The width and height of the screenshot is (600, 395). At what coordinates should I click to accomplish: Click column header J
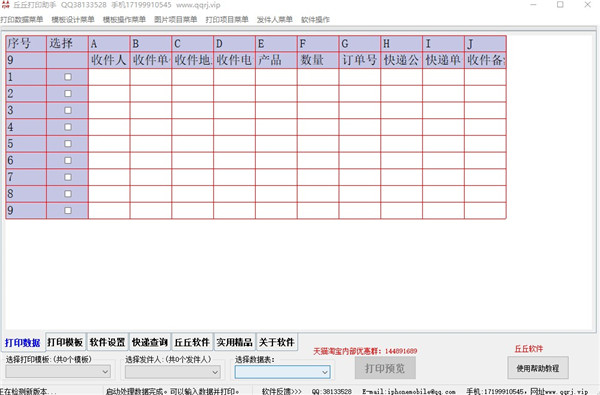coord(485,44)
